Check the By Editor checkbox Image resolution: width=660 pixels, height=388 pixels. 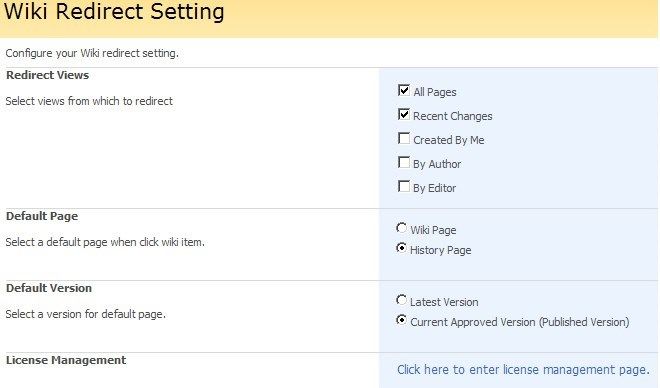pyautogui.click(x=404, y=186)
